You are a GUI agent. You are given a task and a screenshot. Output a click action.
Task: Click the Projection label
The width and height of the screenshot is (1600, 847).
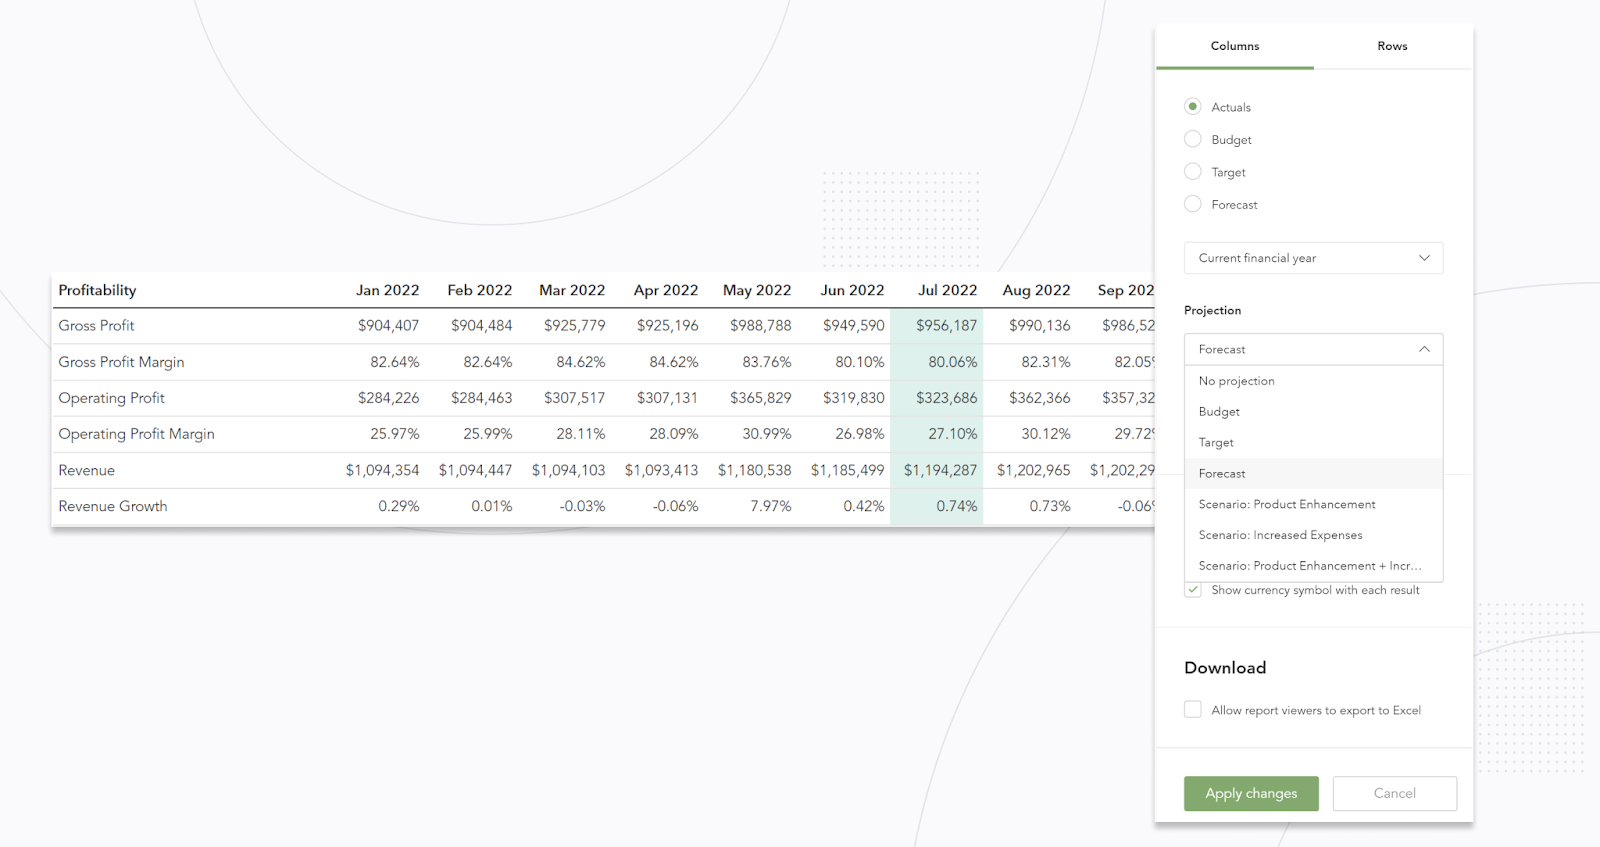point(1212,311)
